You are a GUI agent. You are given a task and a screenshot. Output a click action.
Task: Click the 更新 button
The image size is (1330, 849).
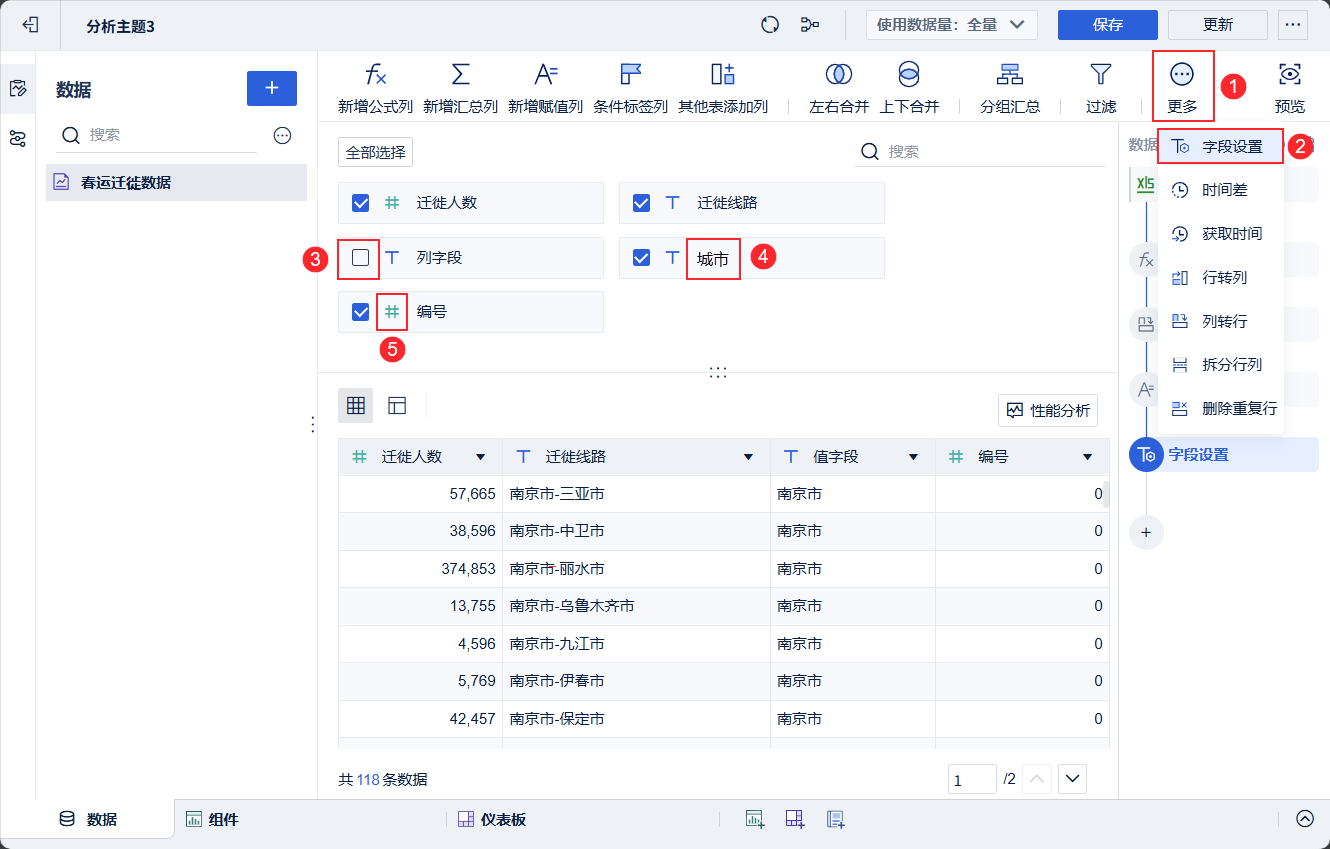pyautogui.click(x=1218, y=25)
